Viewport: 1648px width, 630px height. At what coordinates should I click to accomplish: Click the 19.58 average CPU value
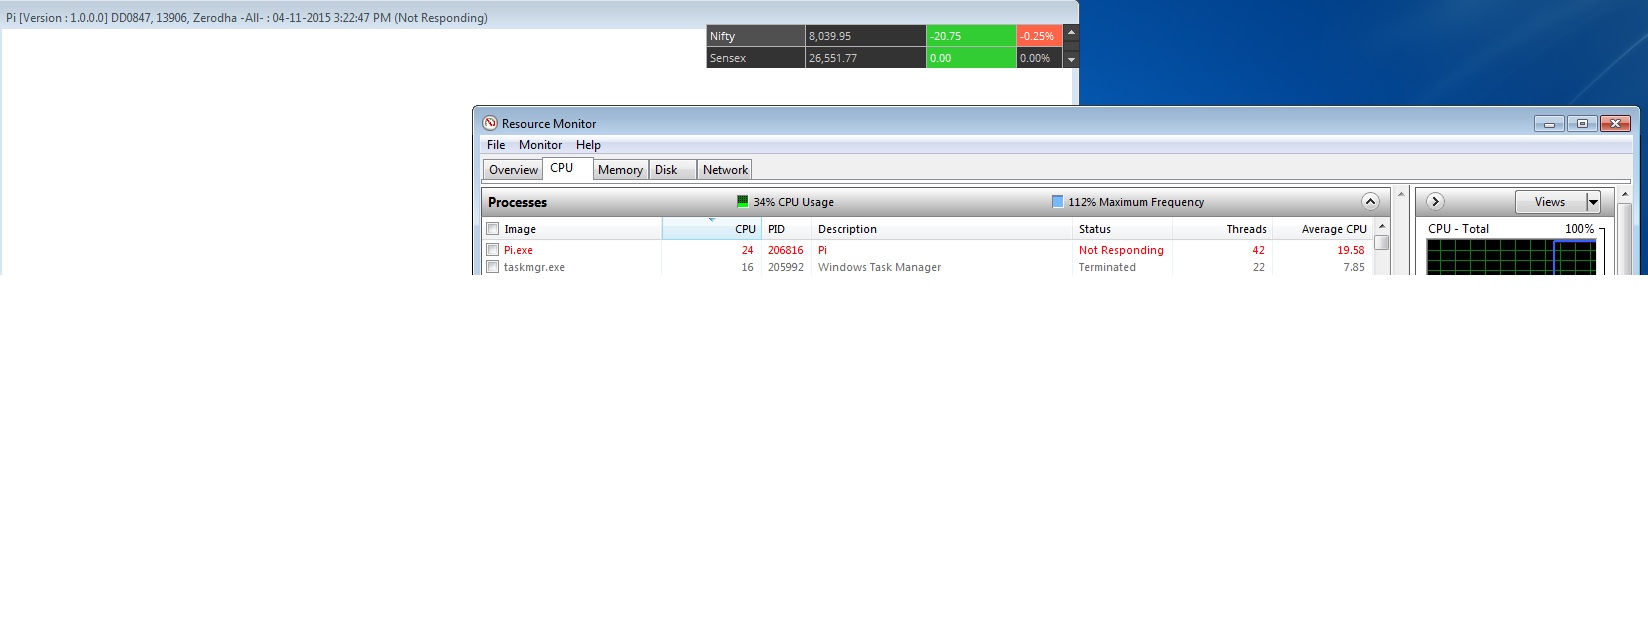1351,250
